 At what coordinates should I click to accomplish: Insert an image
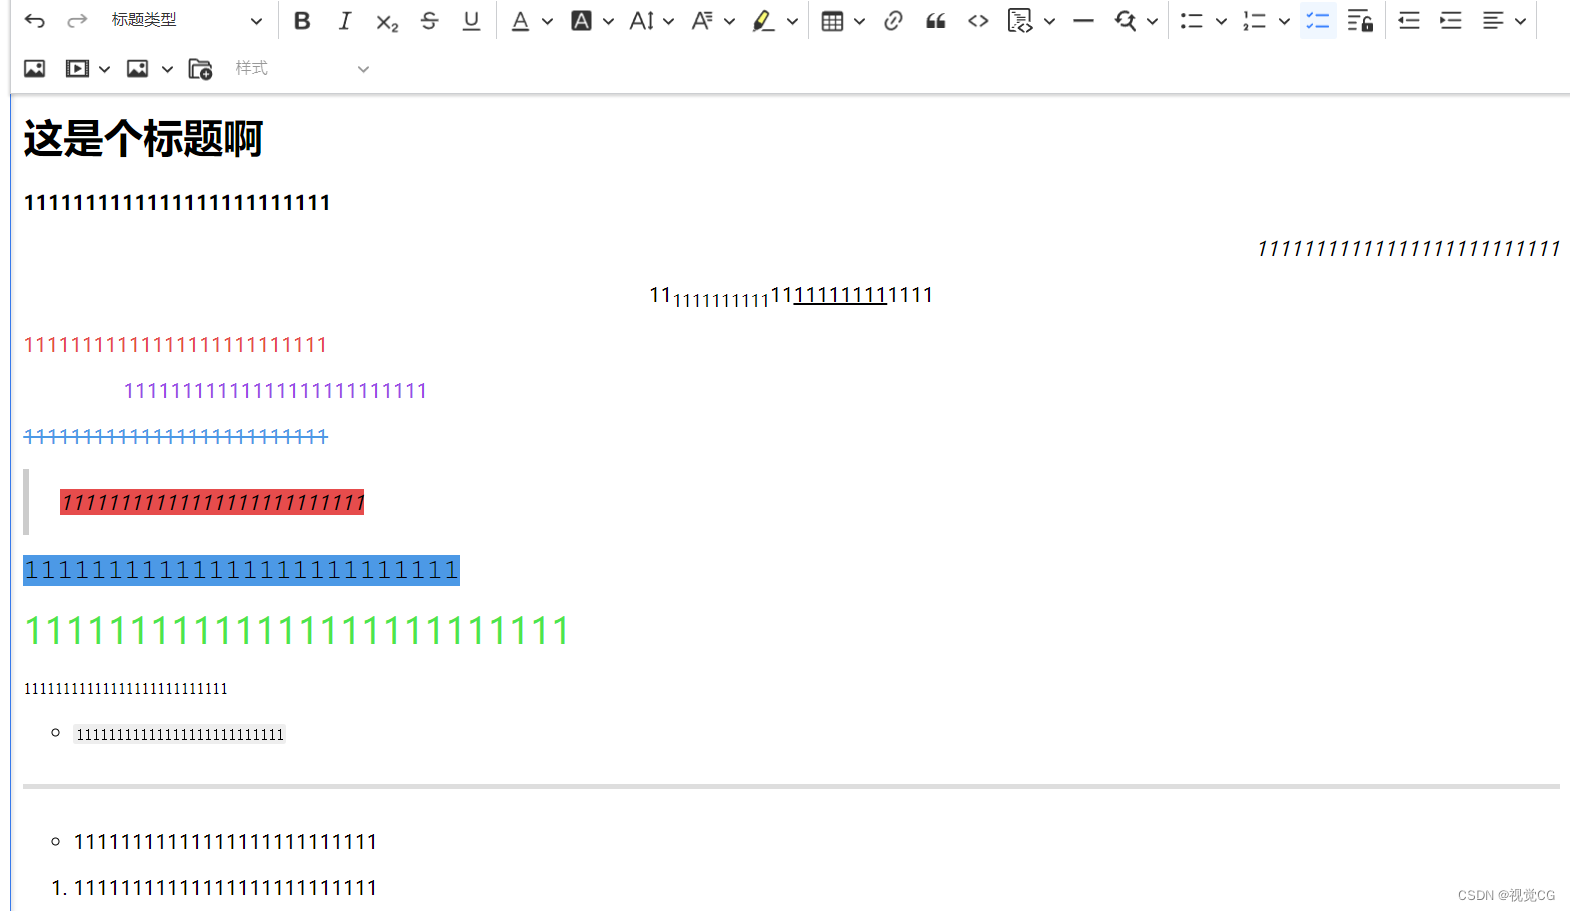point(35,69)
